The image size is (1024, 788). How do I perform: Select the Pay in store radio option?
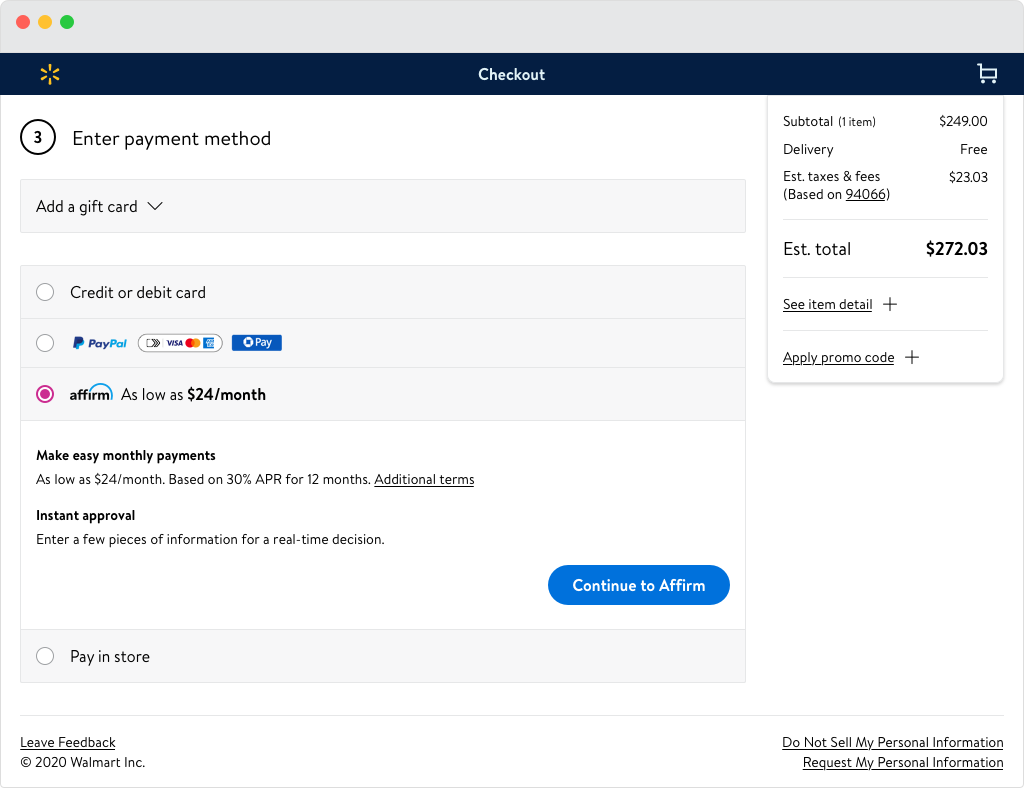pos(45,656)
